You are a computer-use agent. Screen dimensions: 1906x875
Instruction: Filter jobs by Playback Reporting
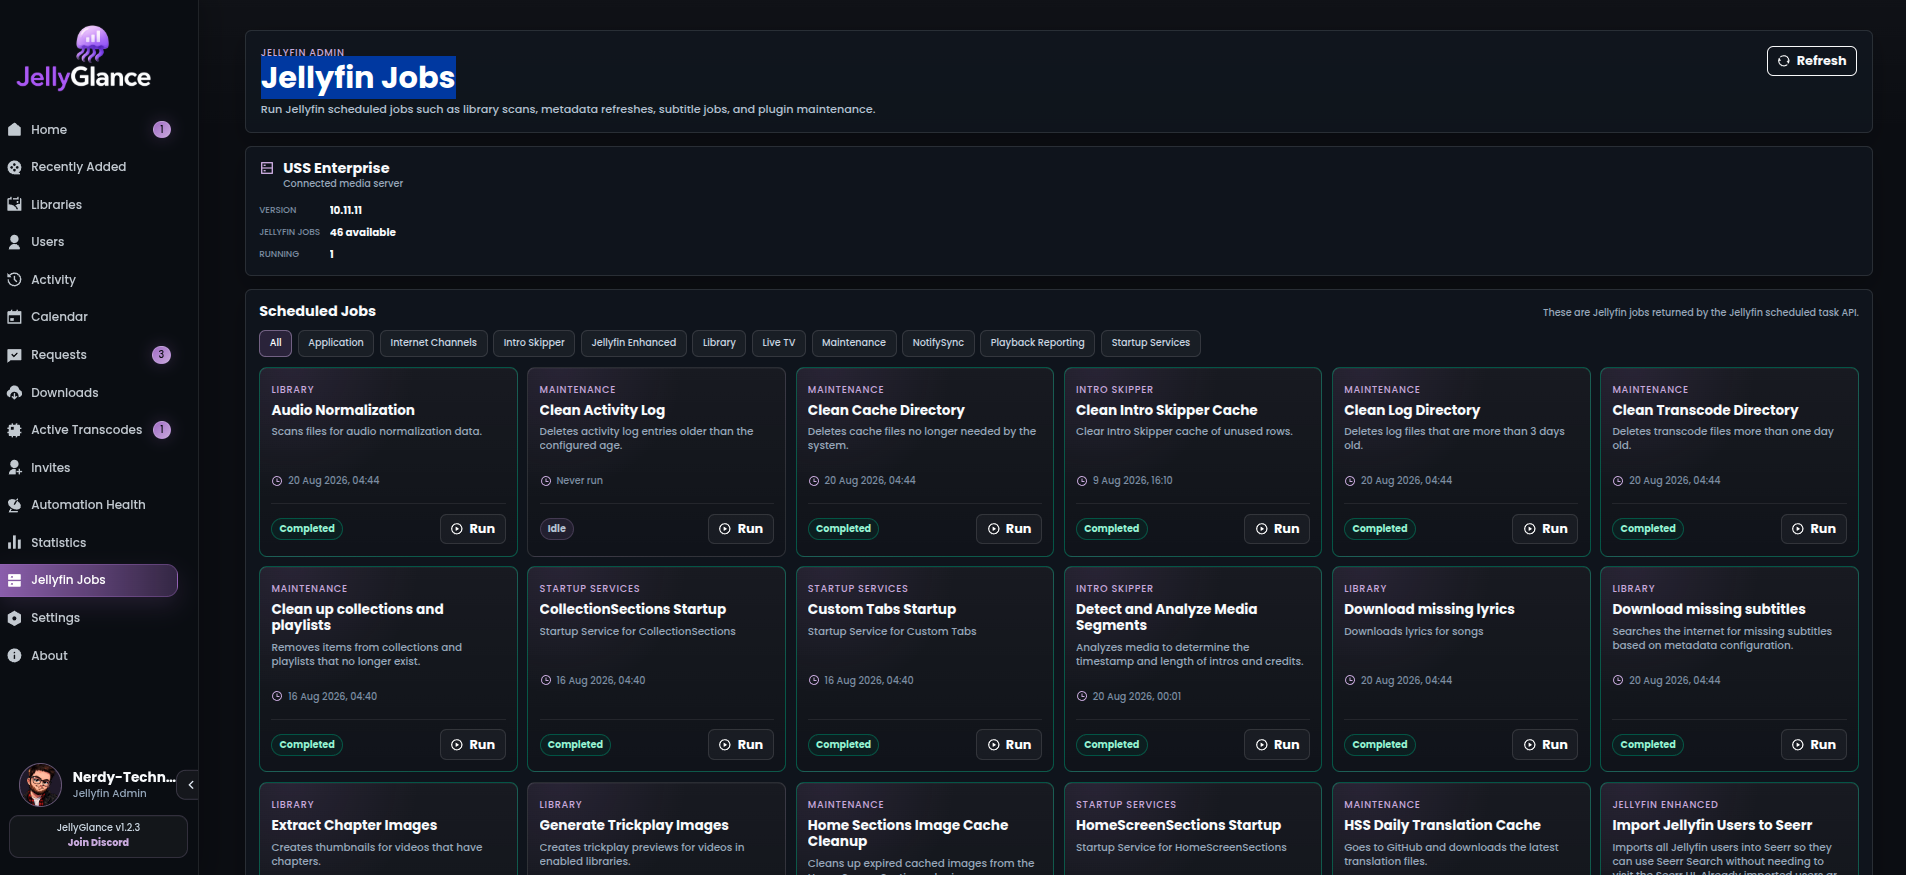pos(1037,343)
